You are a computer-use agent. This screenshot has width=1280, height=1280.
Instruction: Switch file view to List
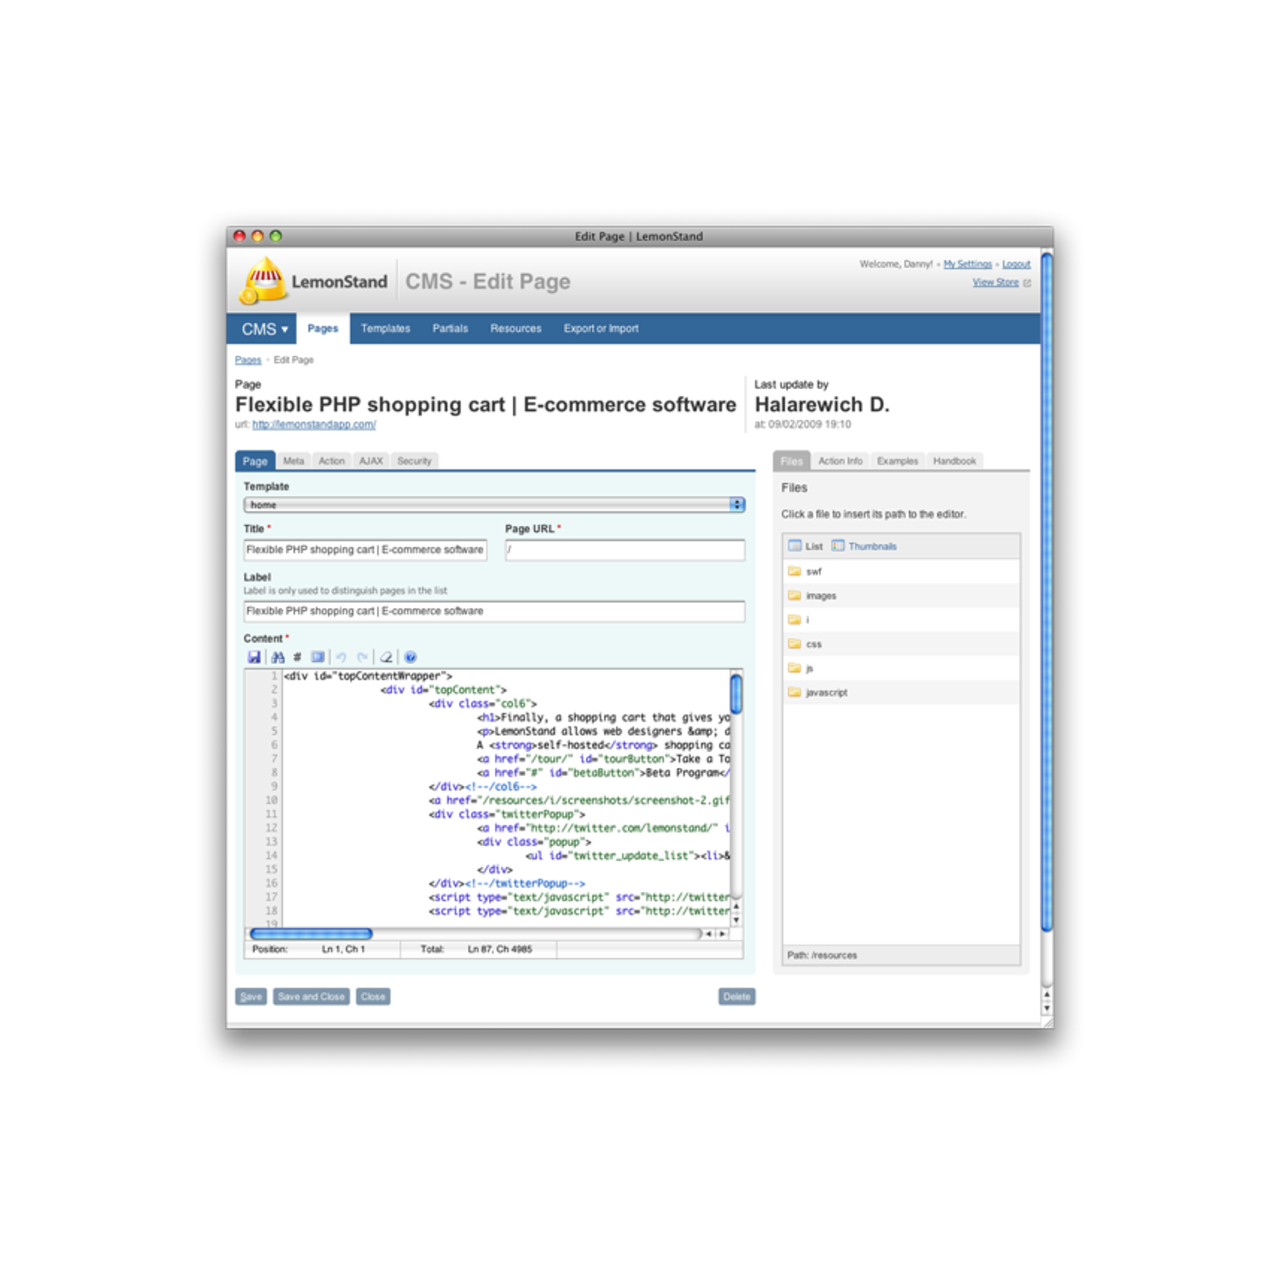coord(806,546)
